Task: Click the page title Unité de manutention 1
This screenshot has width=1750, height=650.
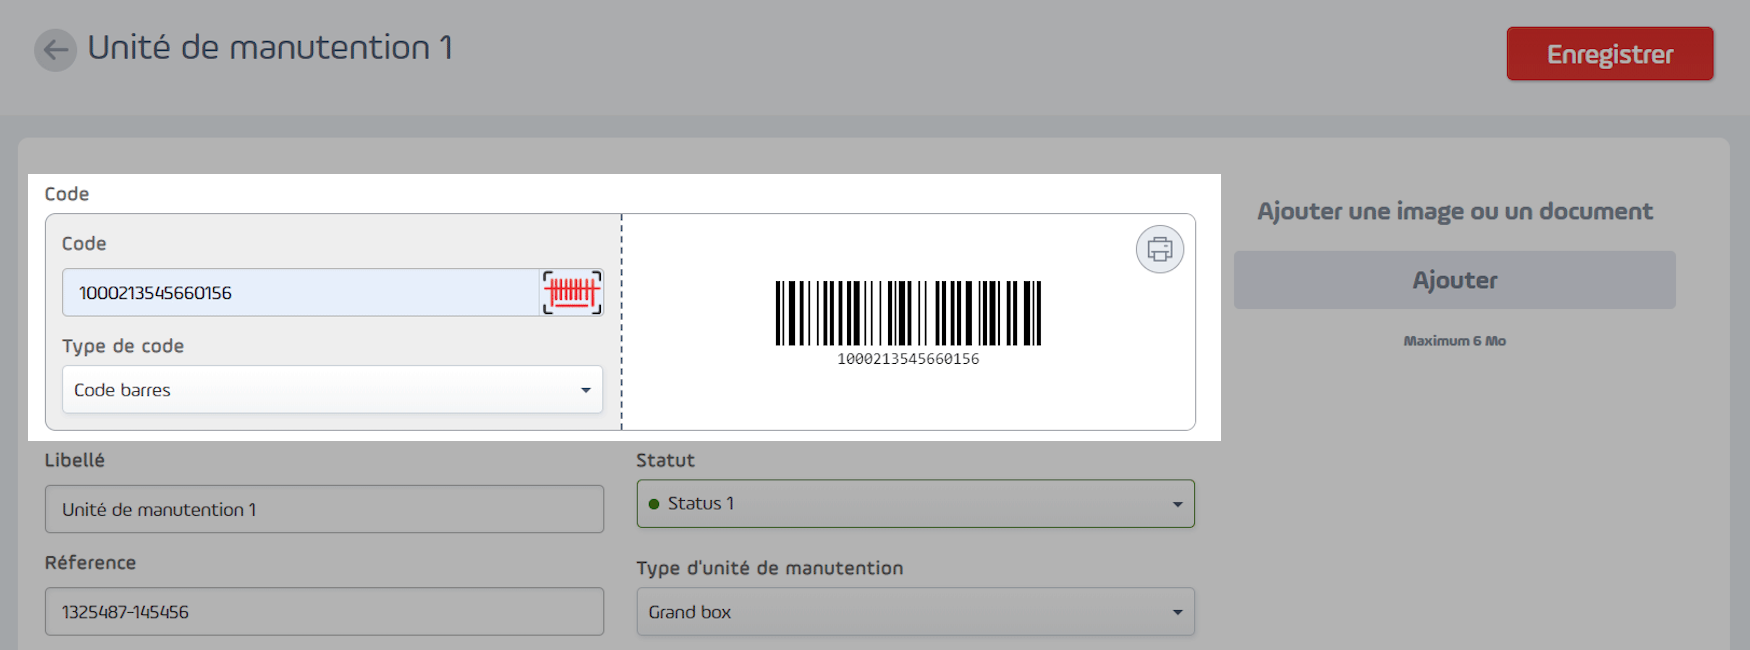Action: (x=270, y=47)
